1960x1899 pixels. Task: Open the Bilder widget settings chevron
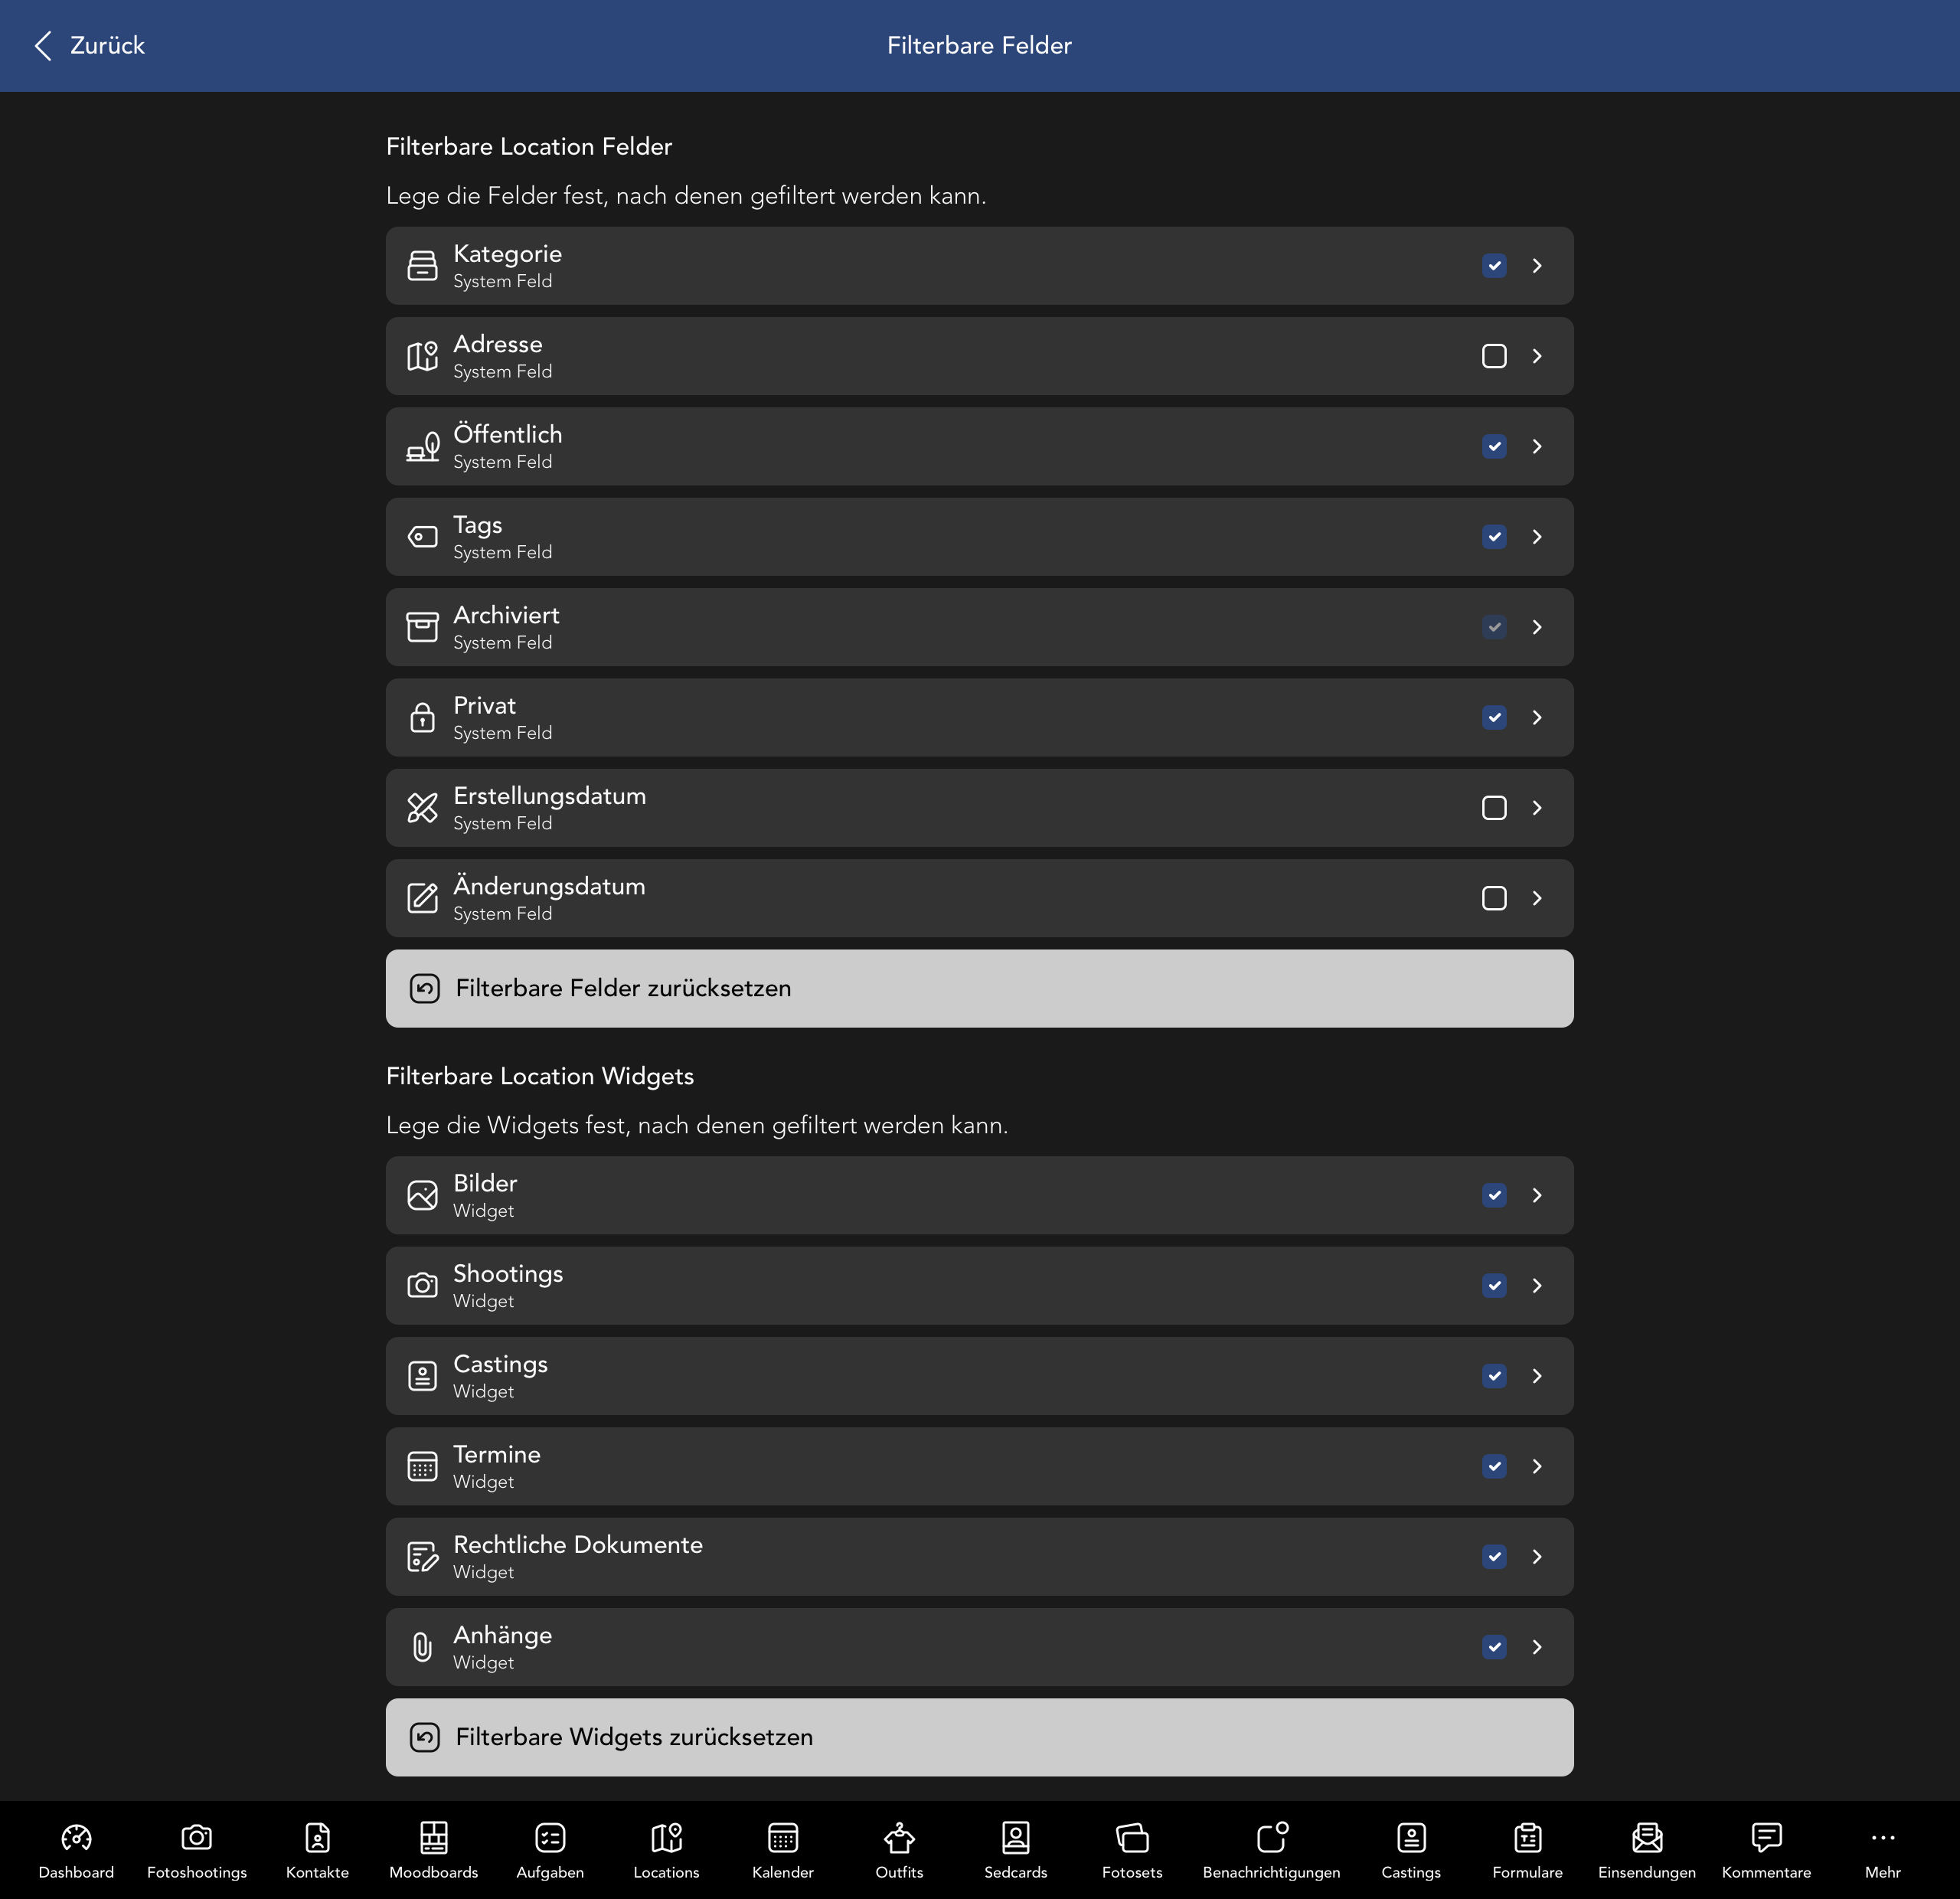(x=1537, y=1195)
